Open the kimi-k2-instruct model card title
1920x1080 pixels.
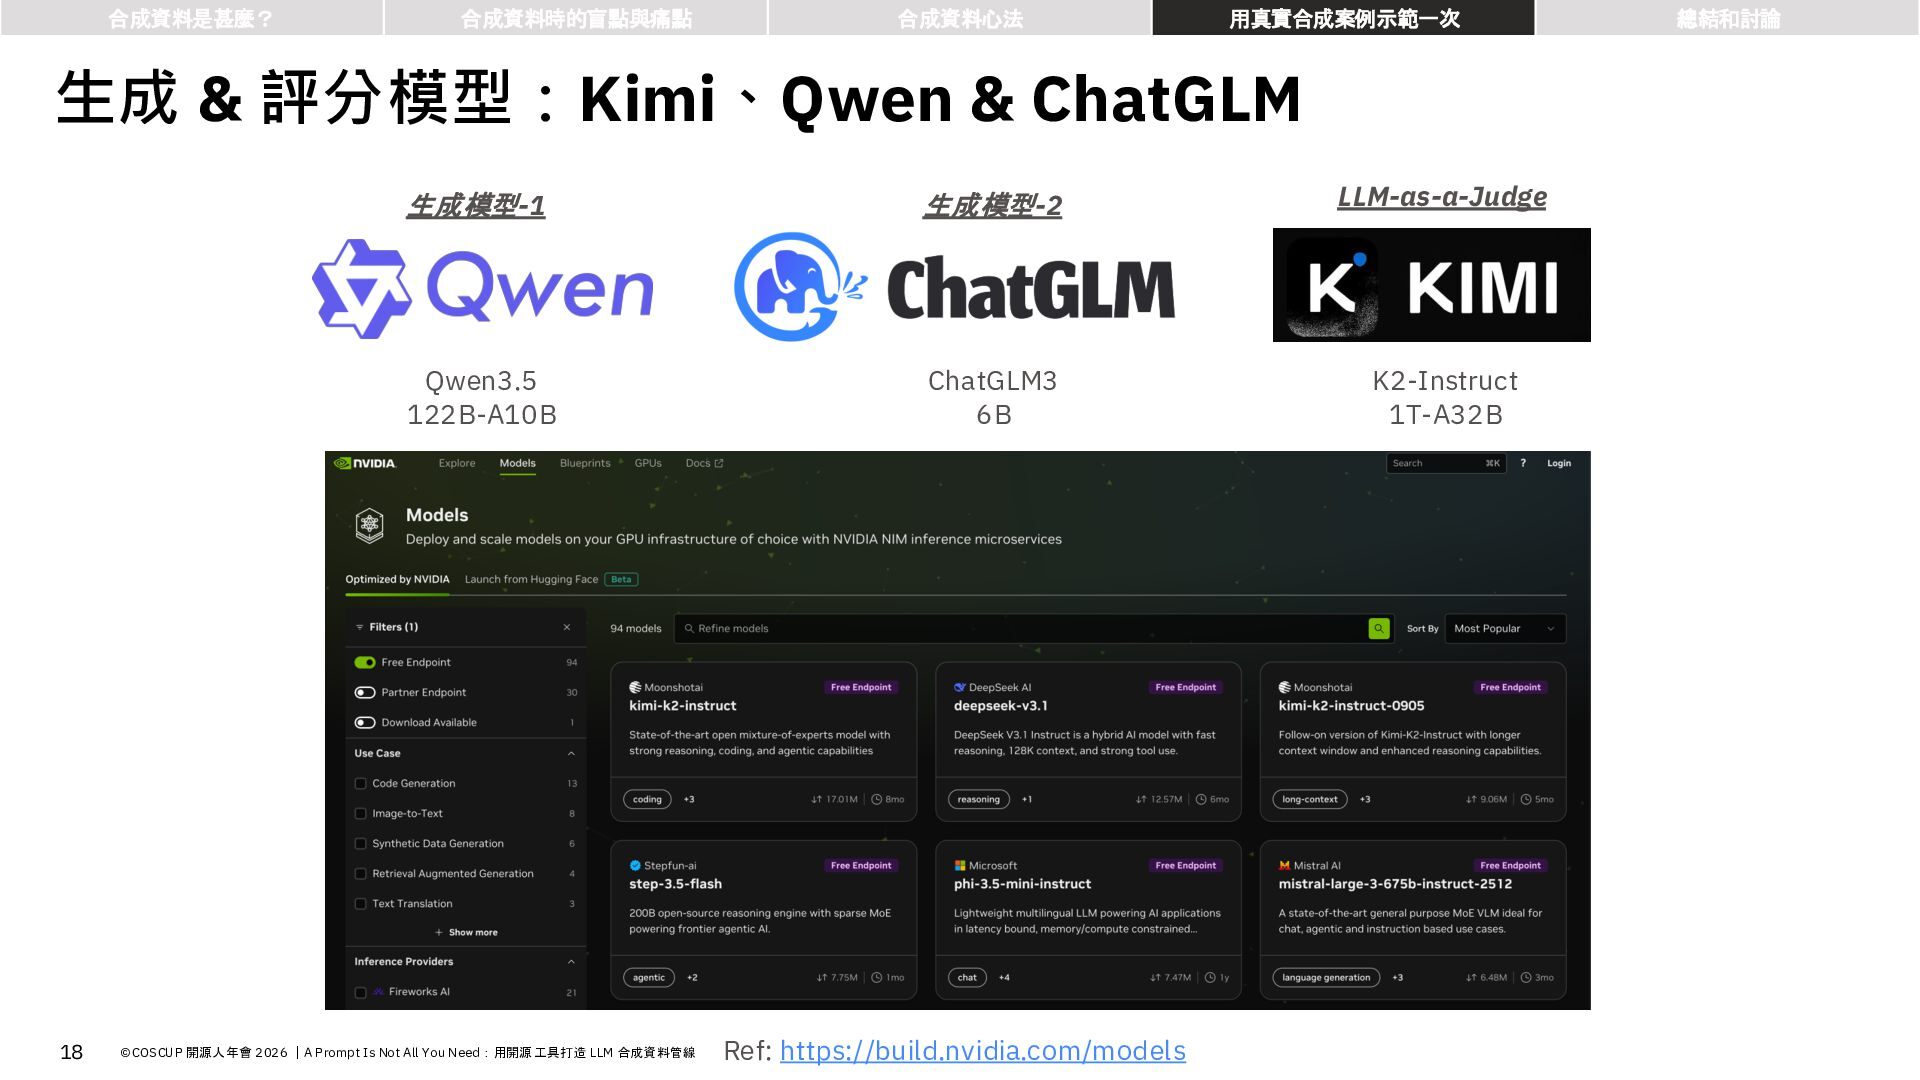pos(683,706)
